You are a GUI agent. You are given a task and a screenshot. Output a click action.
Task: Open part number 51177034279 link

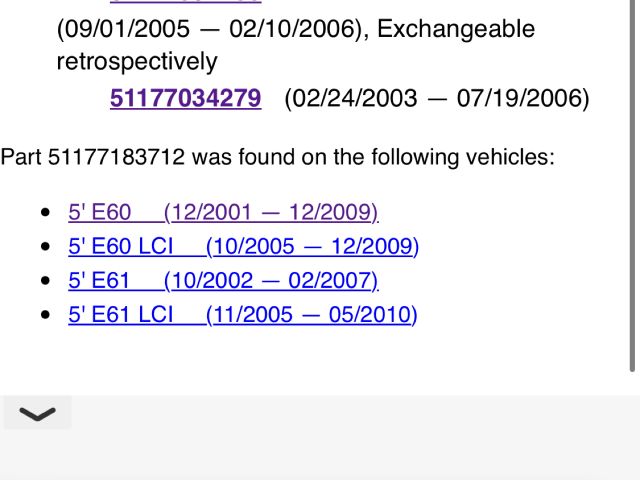click(x=186, y=98)
